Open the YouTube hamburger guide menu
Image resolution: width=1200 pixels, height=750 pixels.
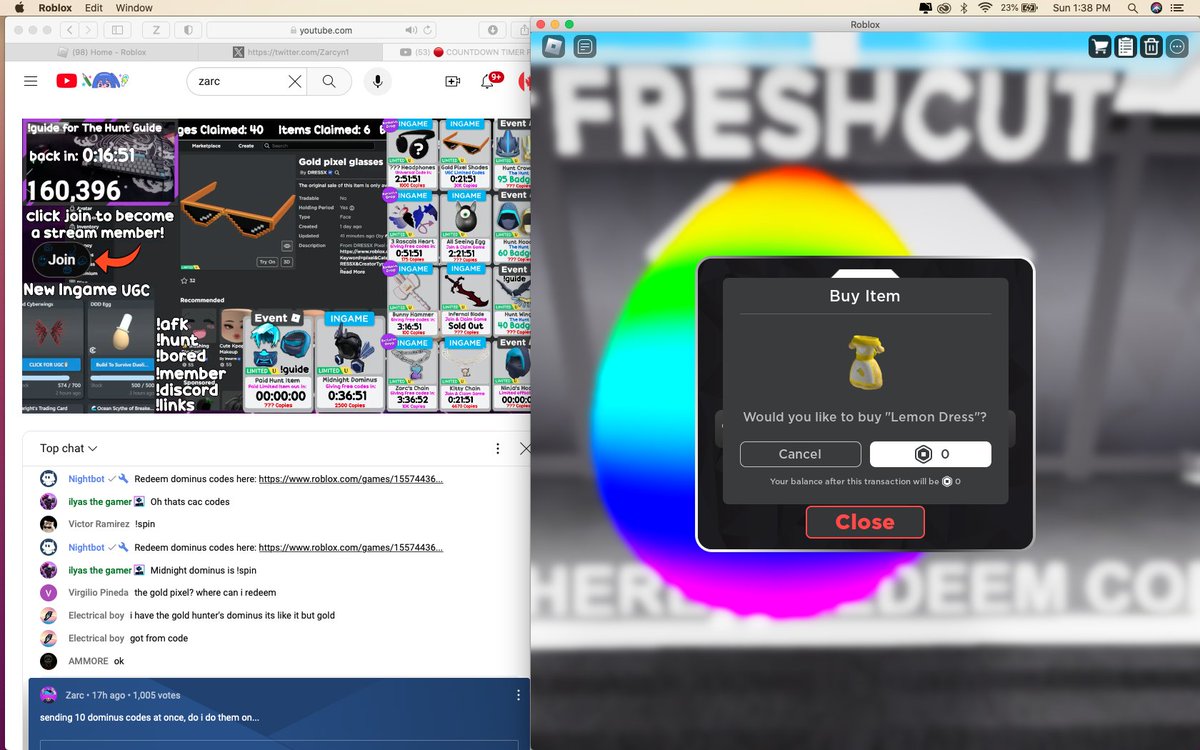click(31, 81)
